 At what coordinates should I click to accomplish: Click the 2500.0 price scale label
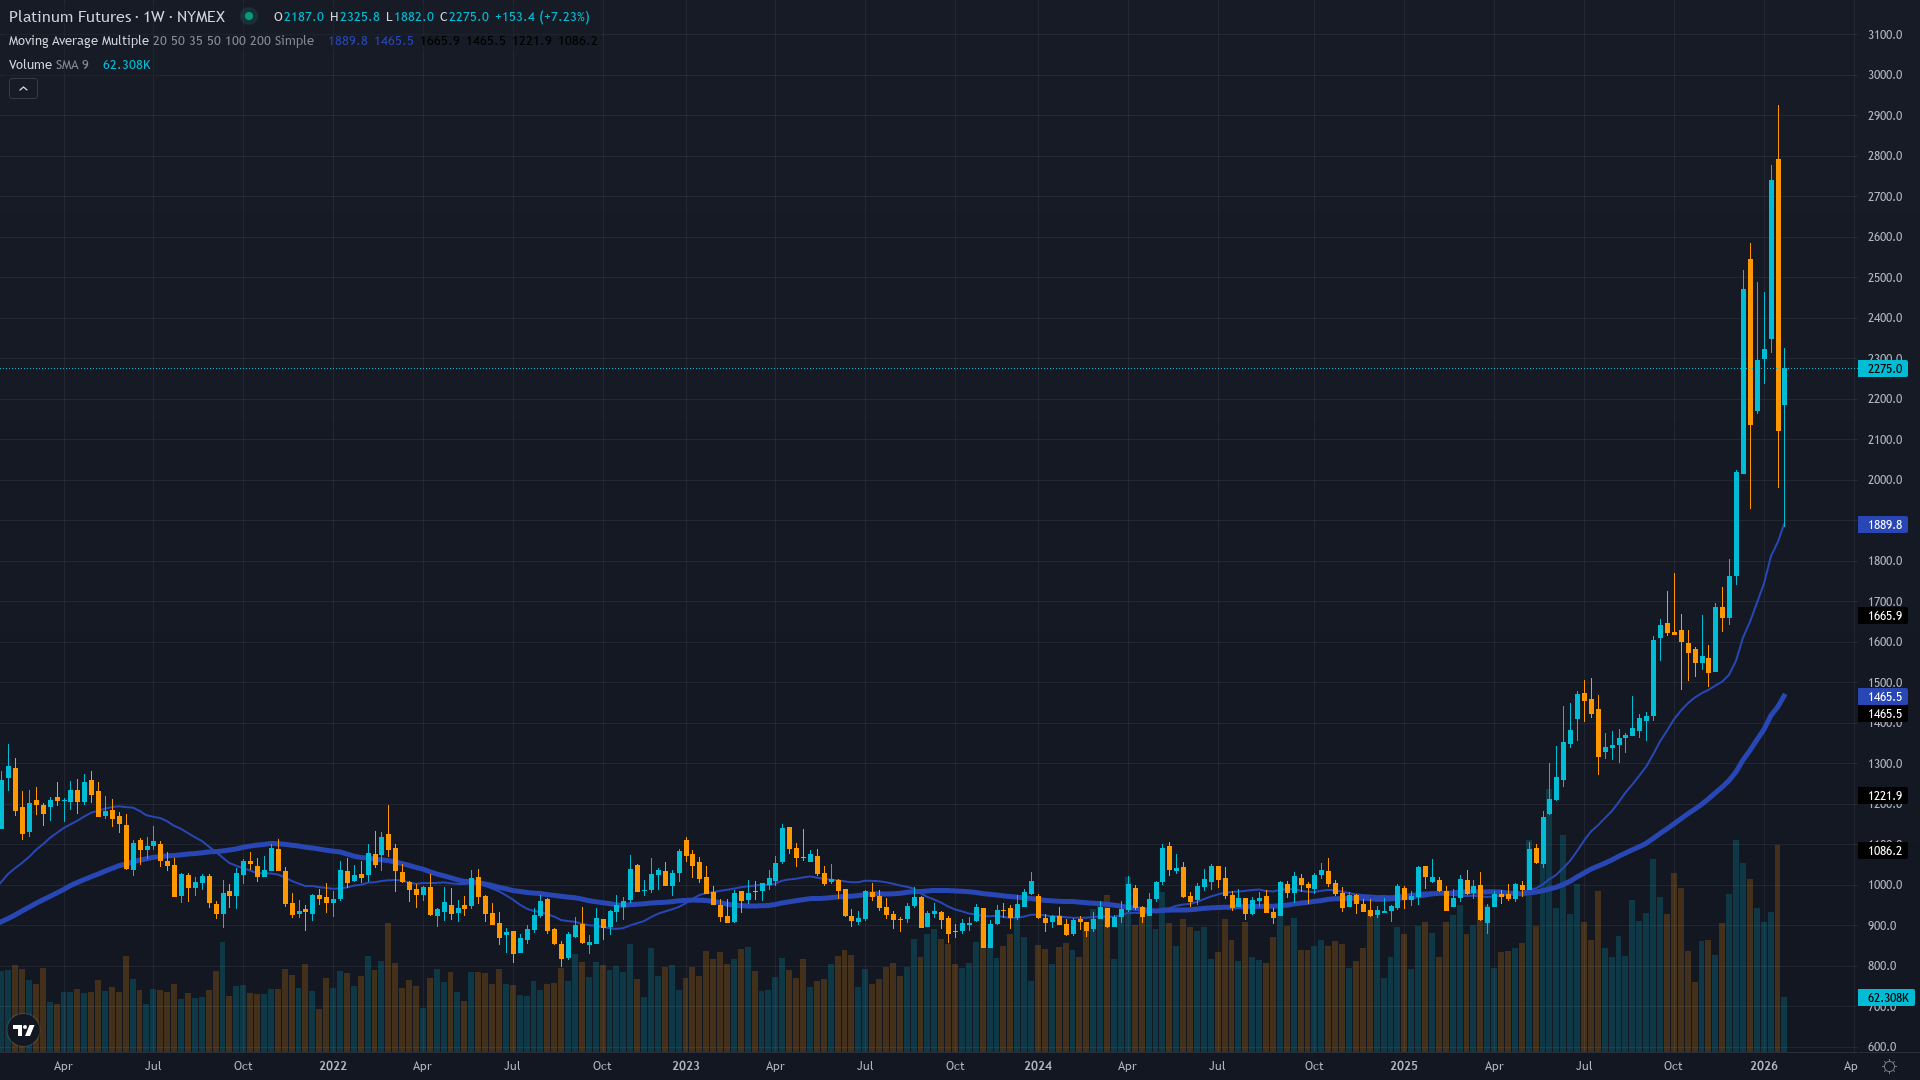pos(1885,278)
